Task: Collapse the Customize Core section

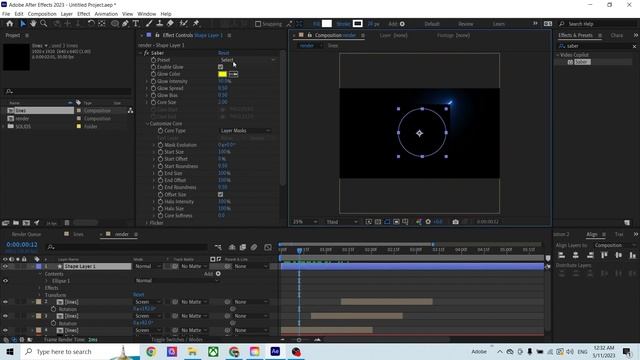Action: (x=147, y=124)
